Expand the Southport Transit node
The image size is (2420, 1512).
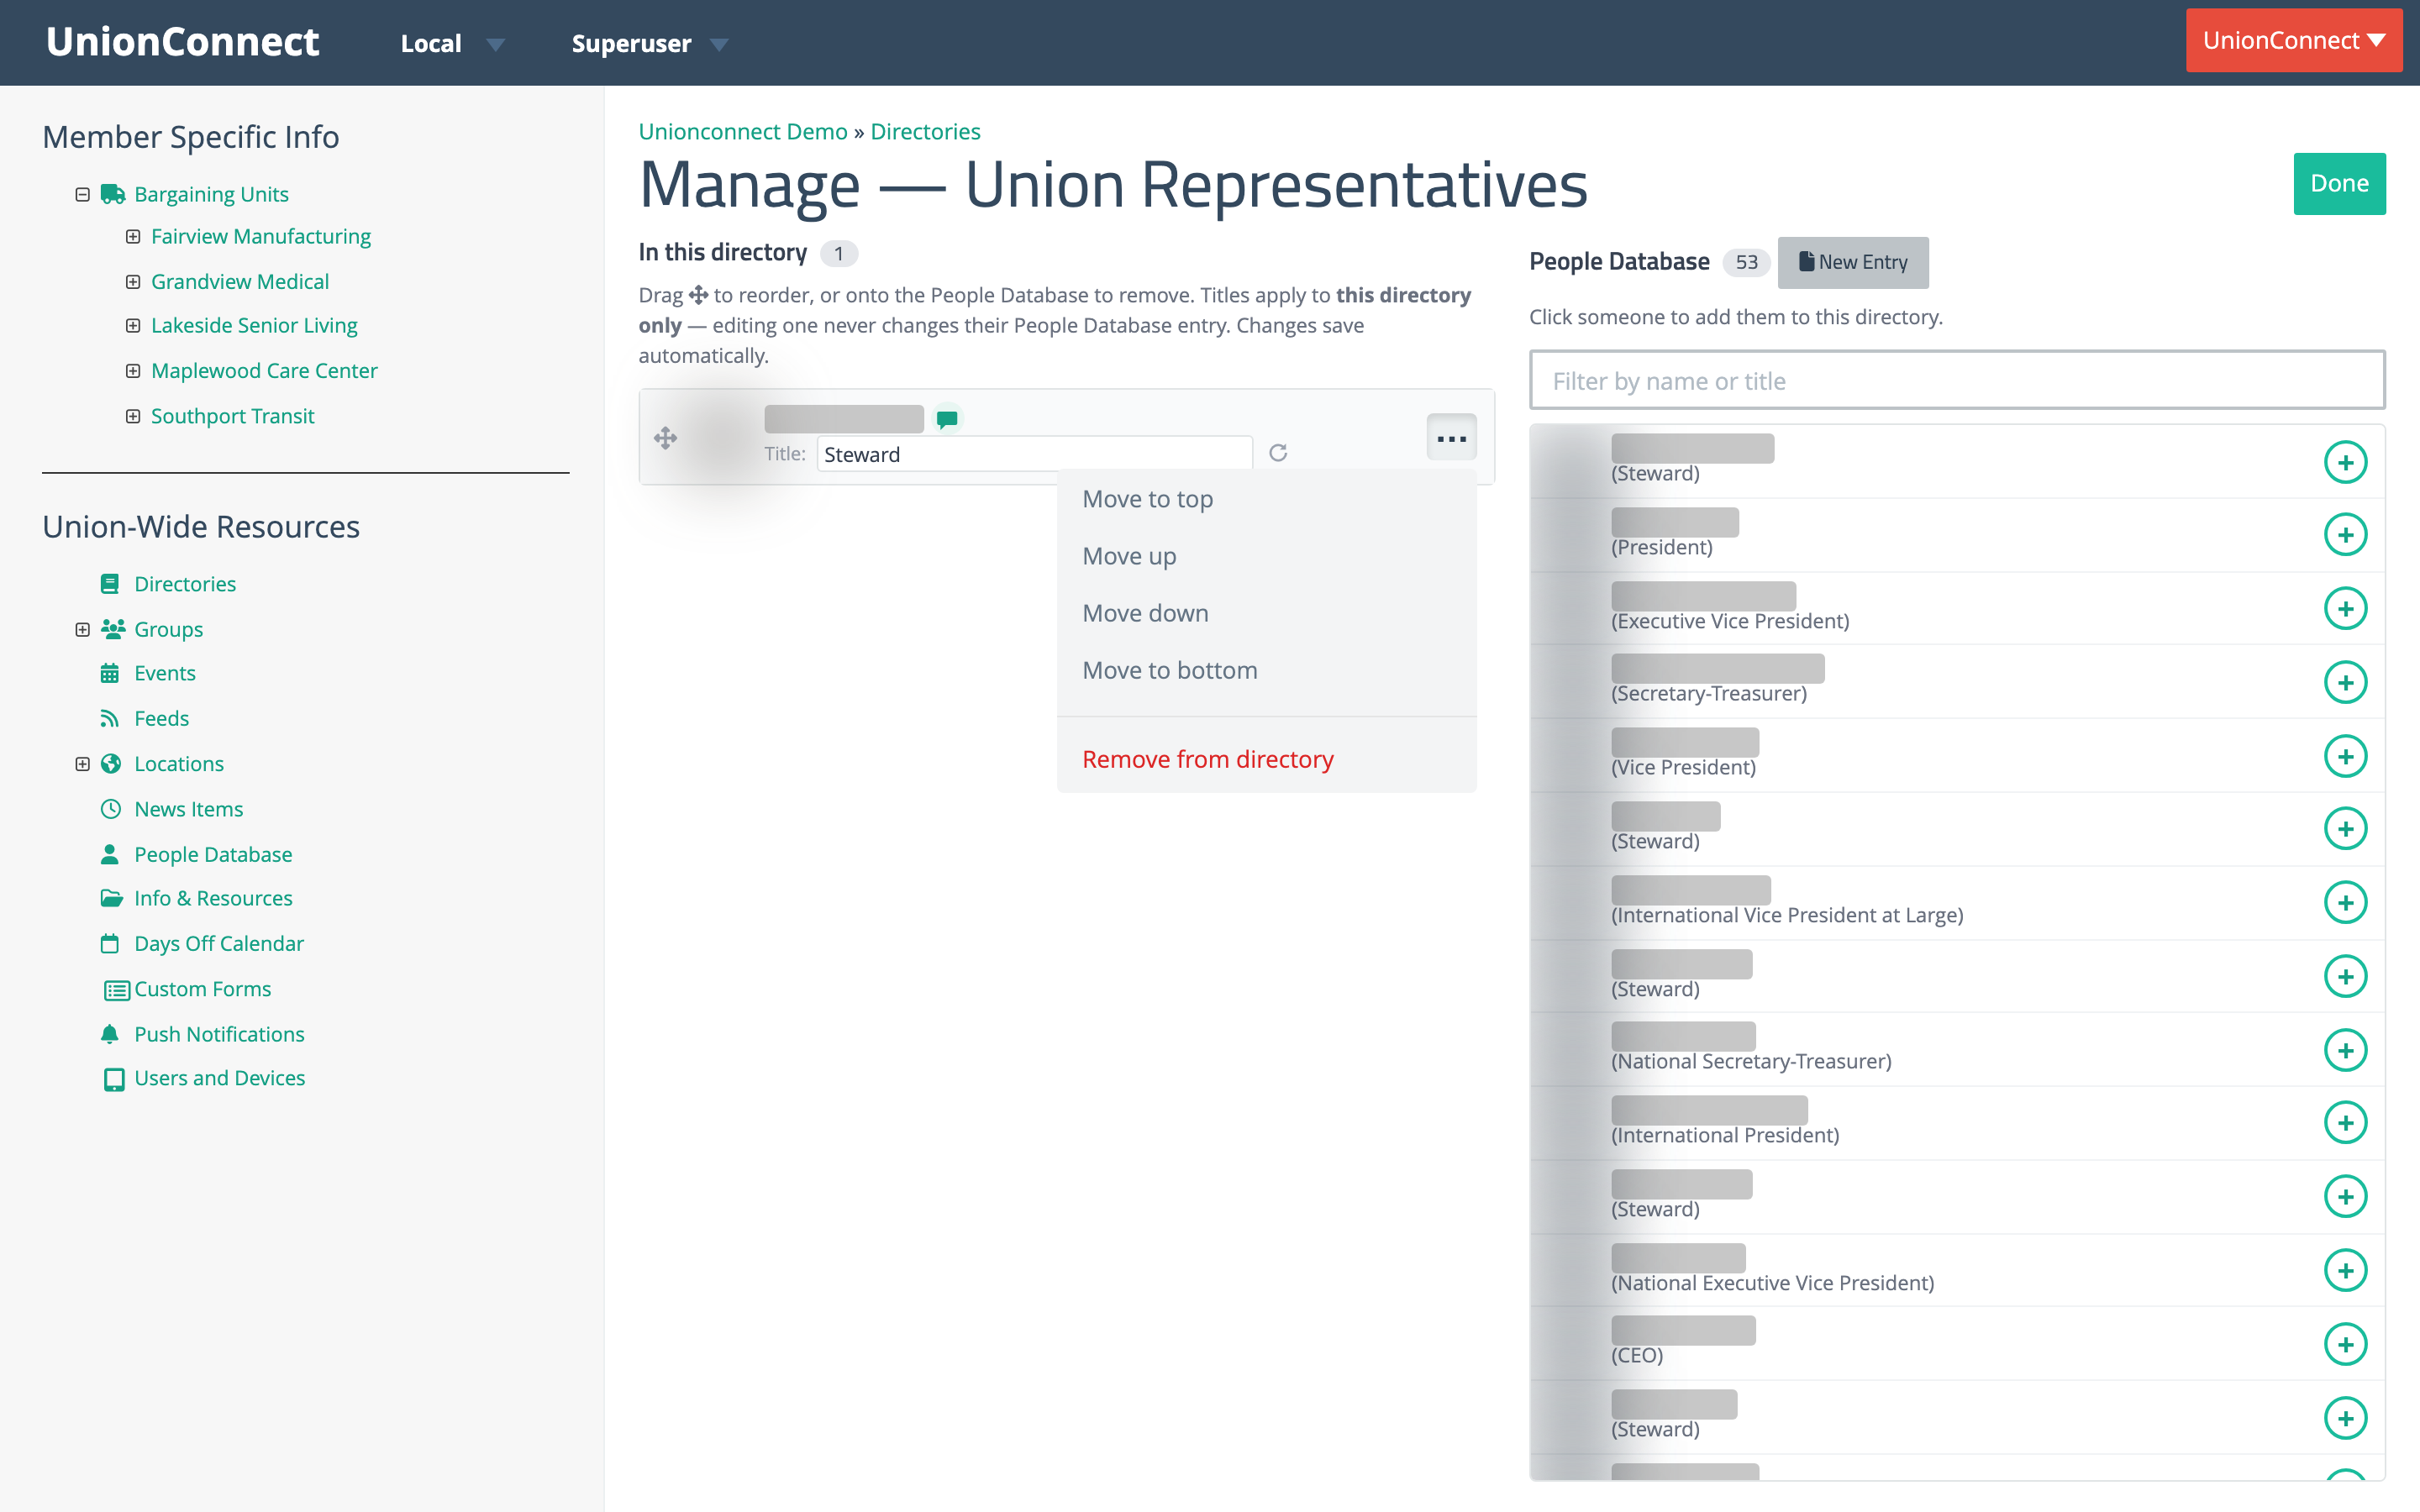pyautogui.click(x=132, y=416)
